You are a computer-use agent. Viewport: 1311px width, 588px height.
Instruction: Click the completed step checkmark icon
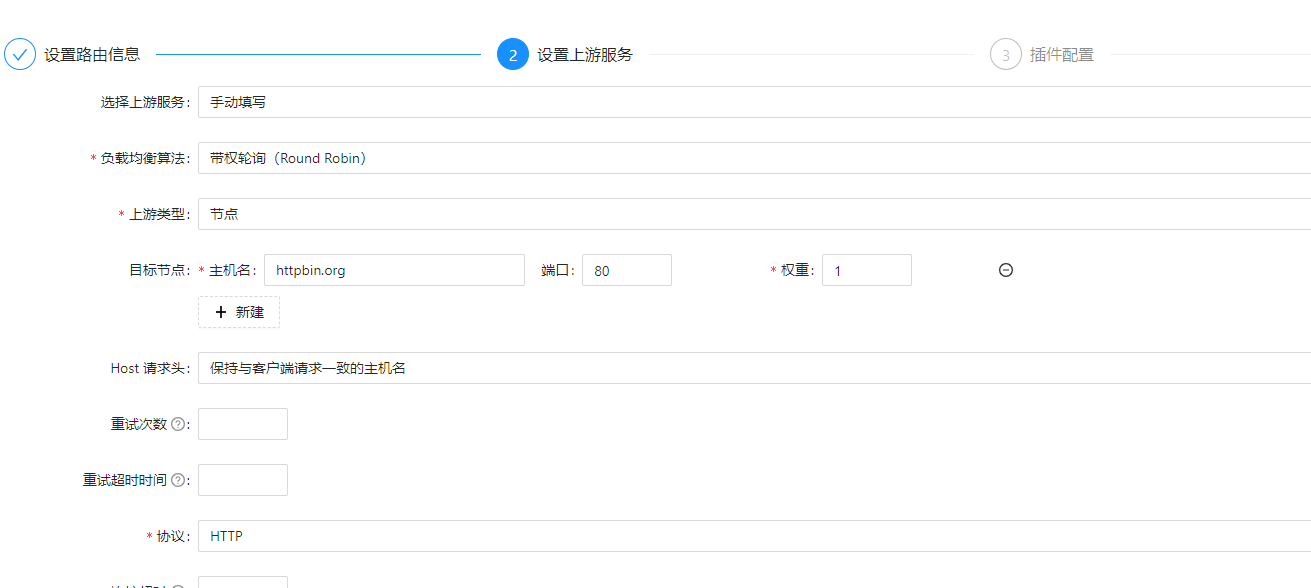click(20, 54)
